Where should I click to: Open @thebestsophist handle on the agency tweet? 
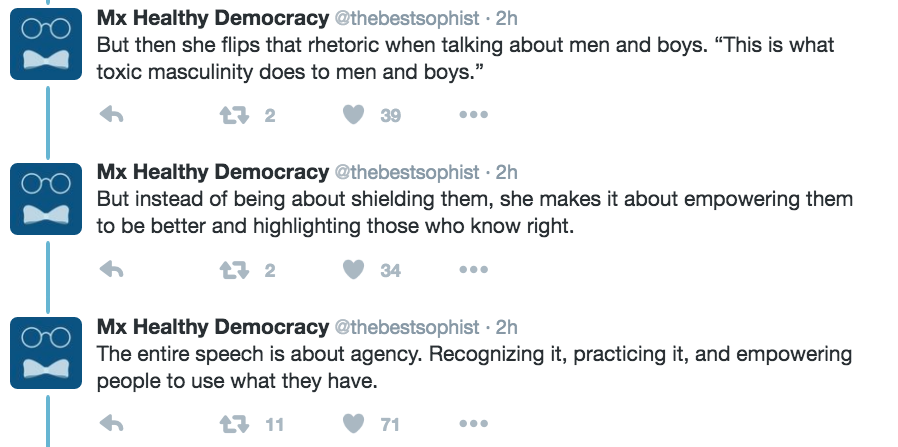pyautogui.click(x=405, y=328)
